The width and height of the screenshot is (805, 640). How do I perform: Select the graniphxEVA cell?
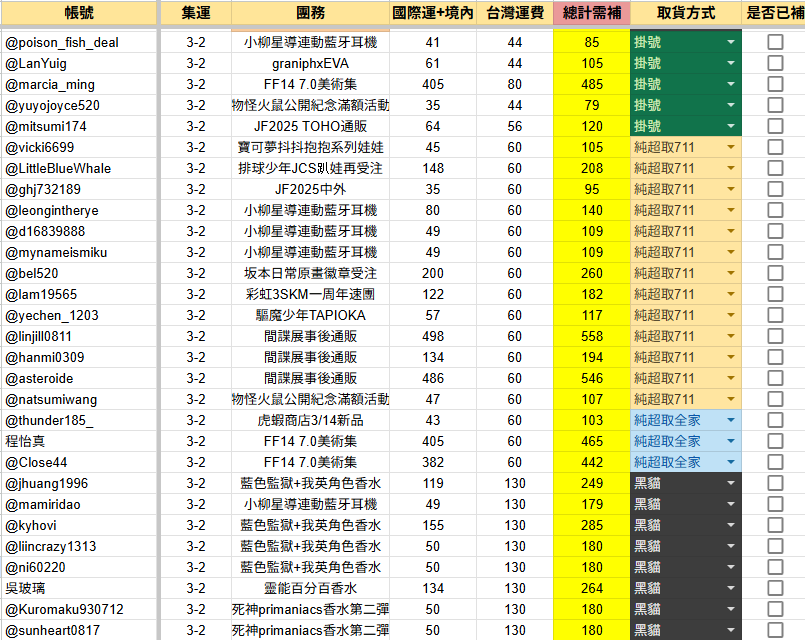coord(310,63)
